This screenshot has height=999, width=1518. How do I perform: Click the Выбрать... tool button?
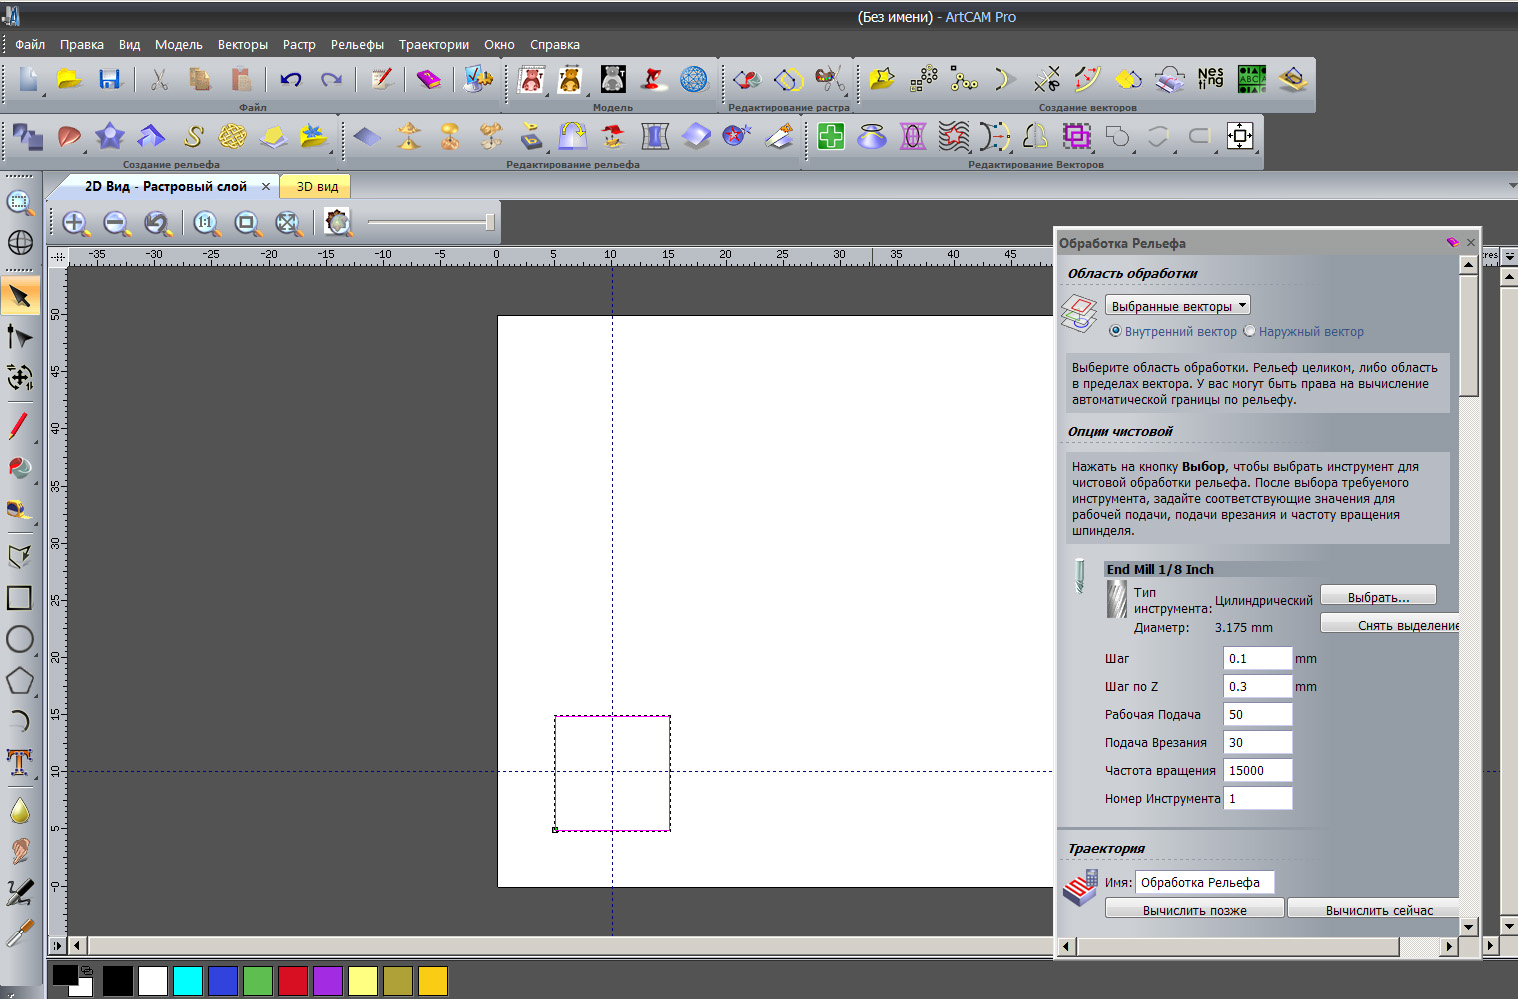pyautogui.click(x=1378, y=597)
